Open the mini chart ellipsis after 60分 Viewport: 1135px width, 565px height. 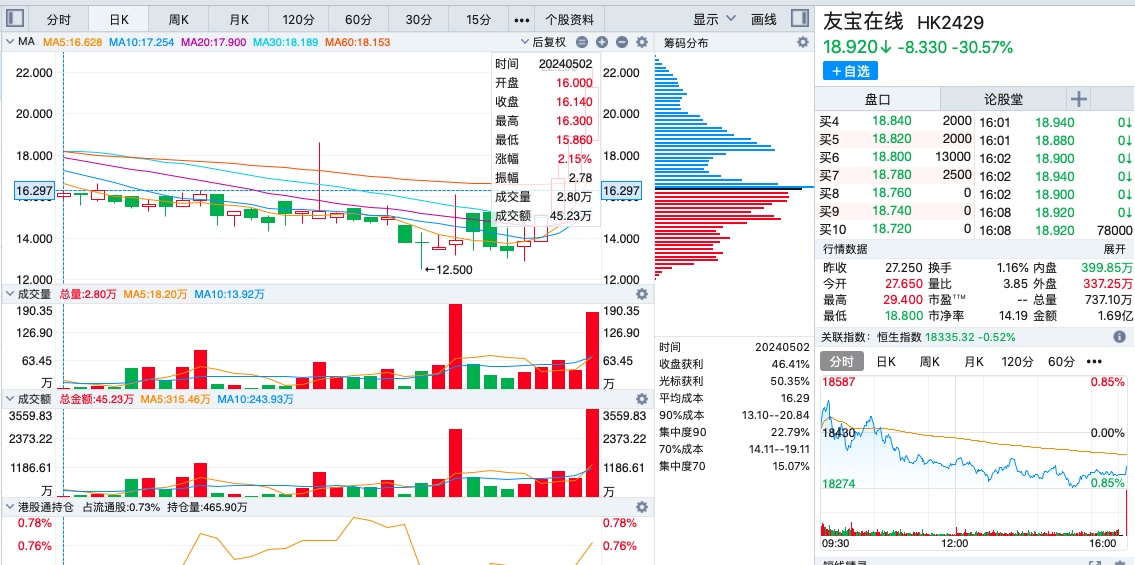(1094, 362)
